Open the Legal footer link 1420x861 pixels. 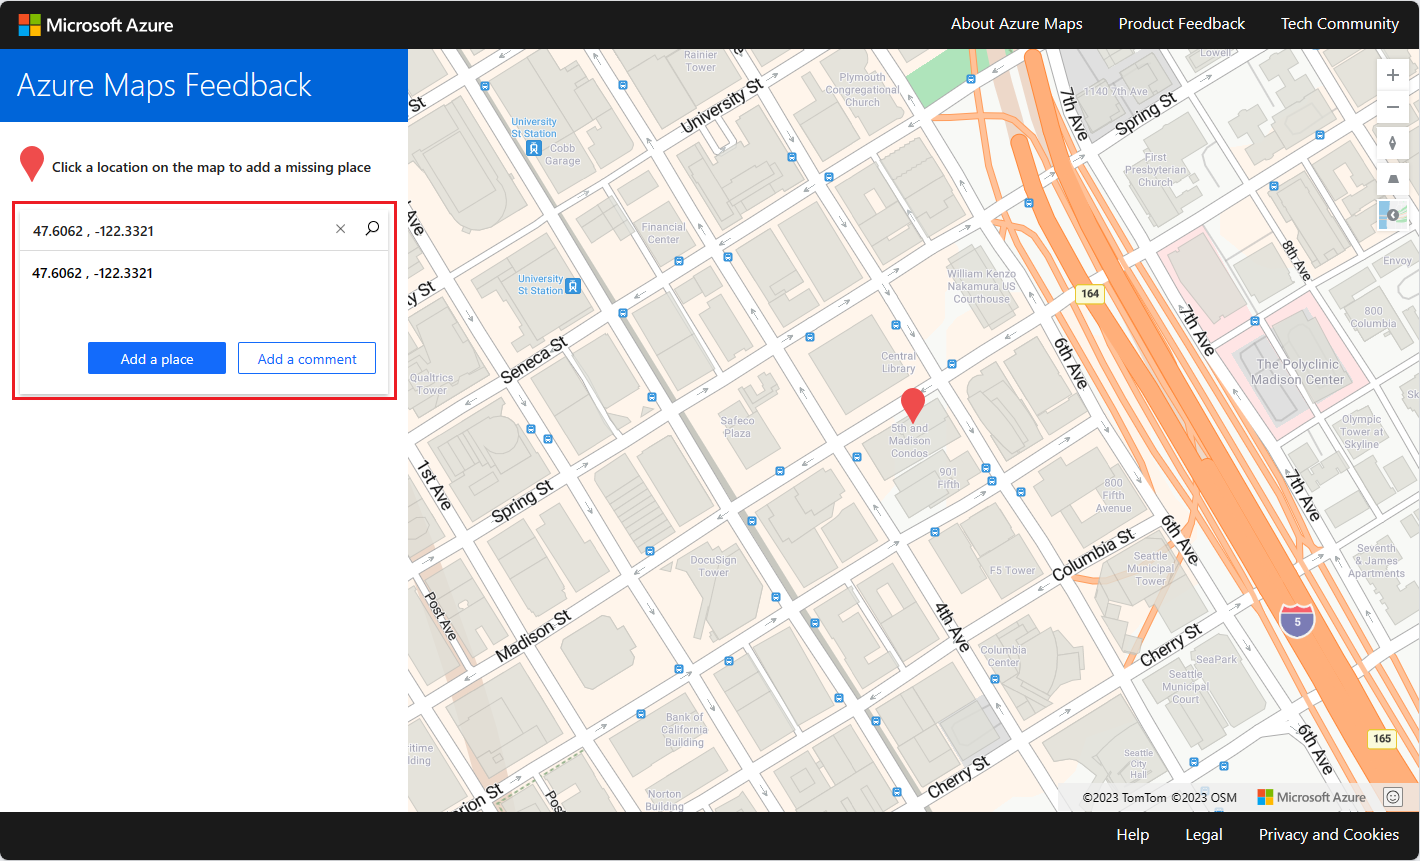click(x=1204, y=835)
